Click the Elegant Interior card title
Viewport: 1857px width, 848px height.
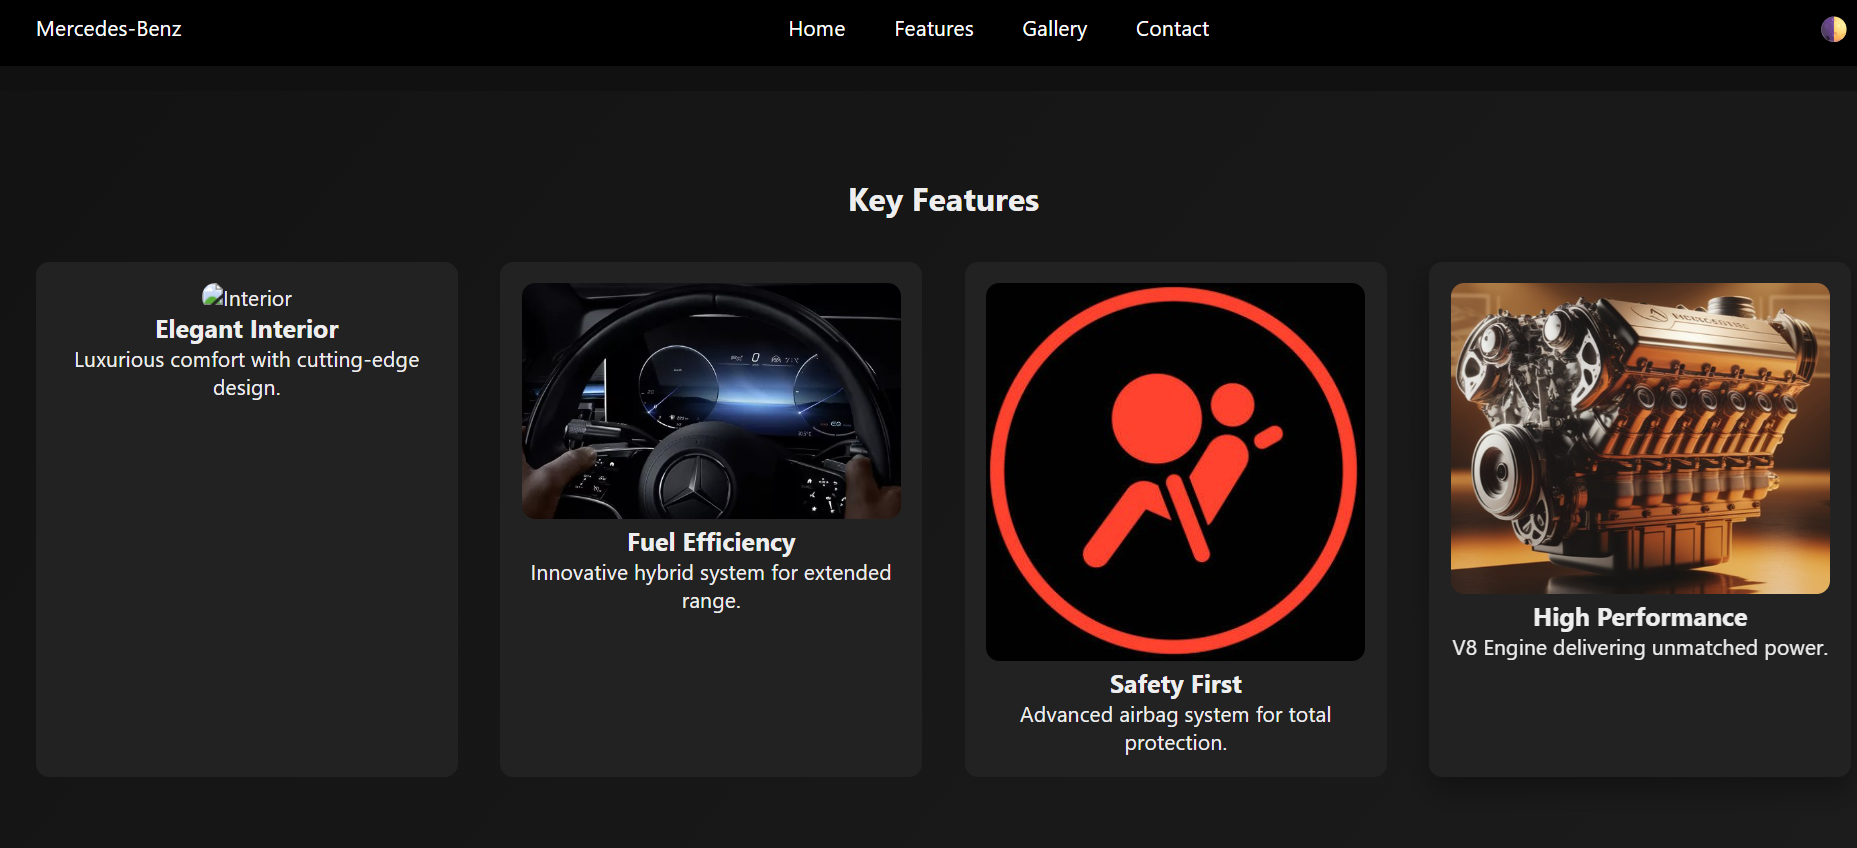pyautogui.click(x=247, y=329)
